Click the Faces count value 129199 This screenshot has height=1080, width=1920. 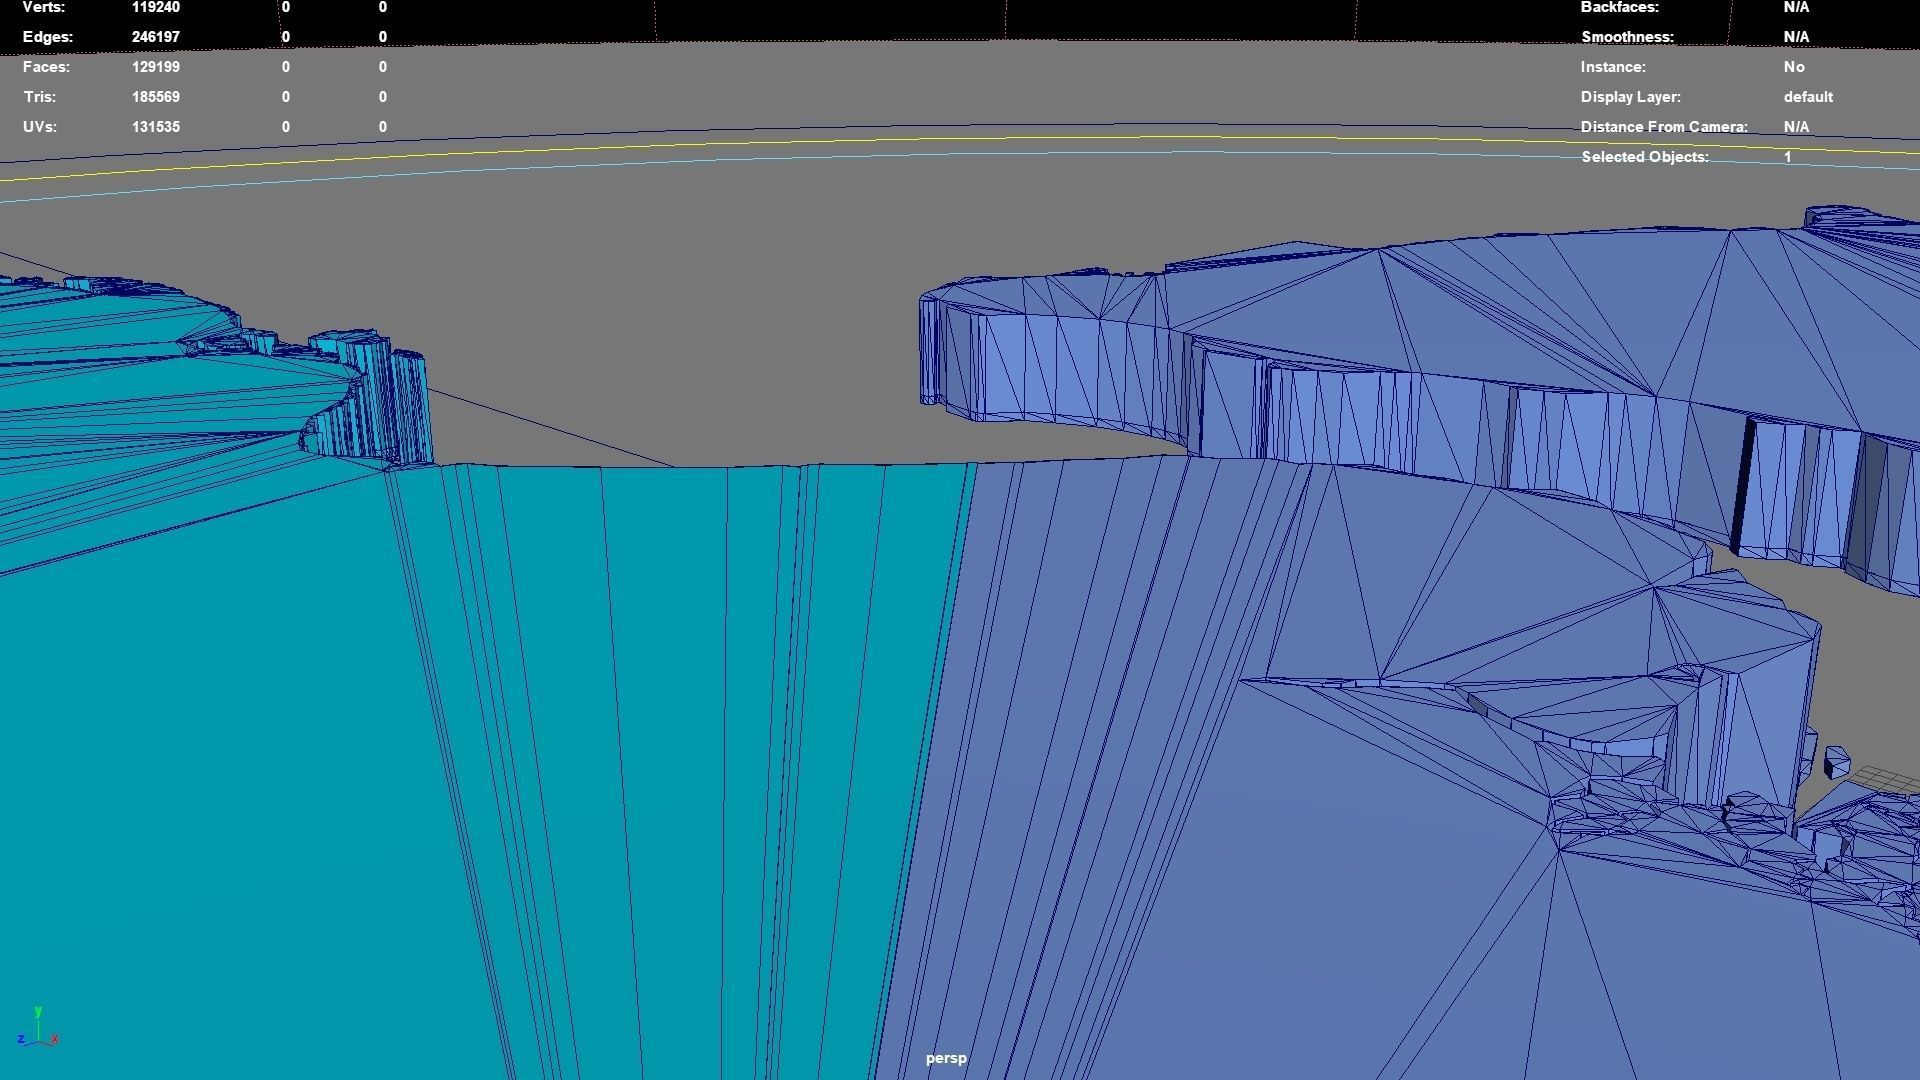coord(155,67)
